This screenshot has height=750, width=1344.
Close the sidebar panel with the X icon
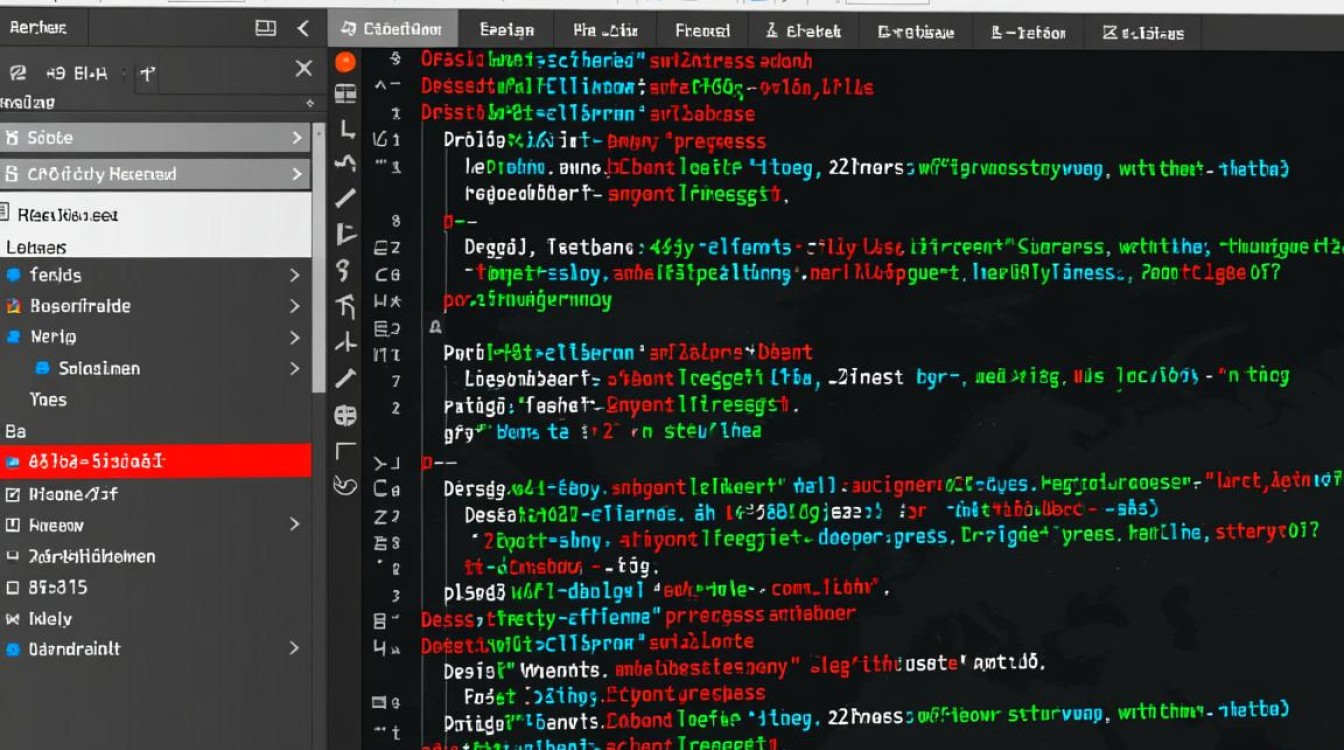coord(304,69)
